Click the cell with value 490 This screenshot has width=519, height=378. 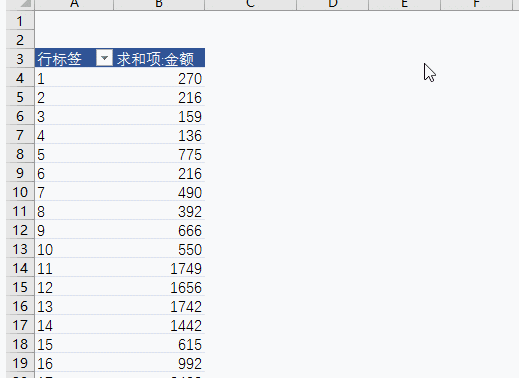(159, 192)
